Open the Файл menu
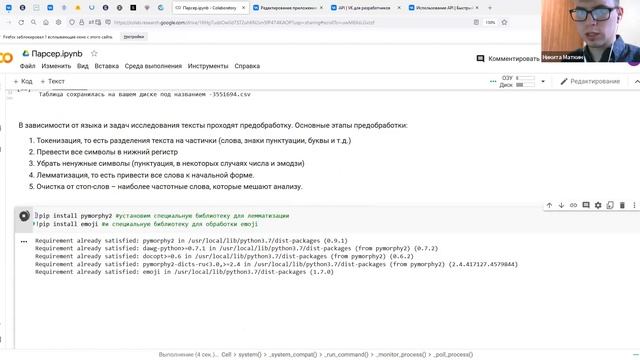Viewport: 640px width, 360px height. click(x=27, y=66)
